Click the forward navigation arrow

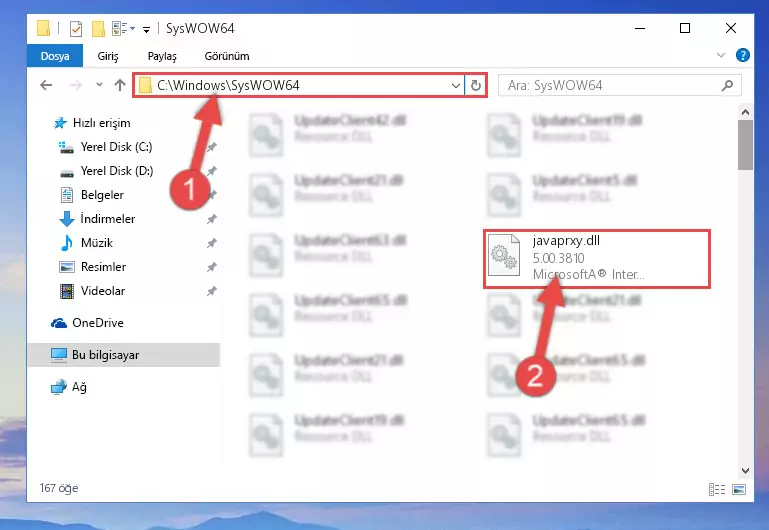(x=76, y=85)
